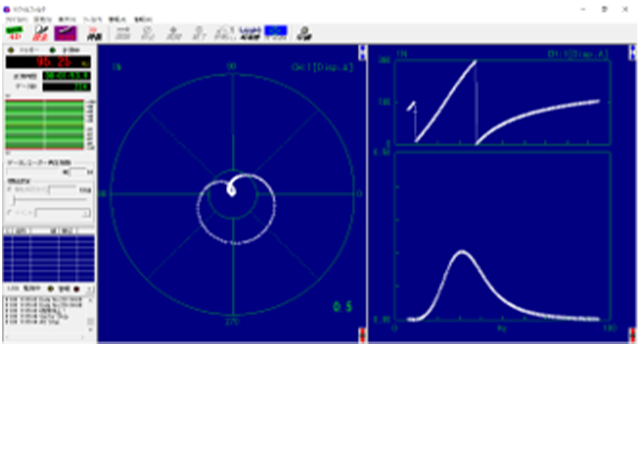Click the Light toolbar icon

[250, 33]
